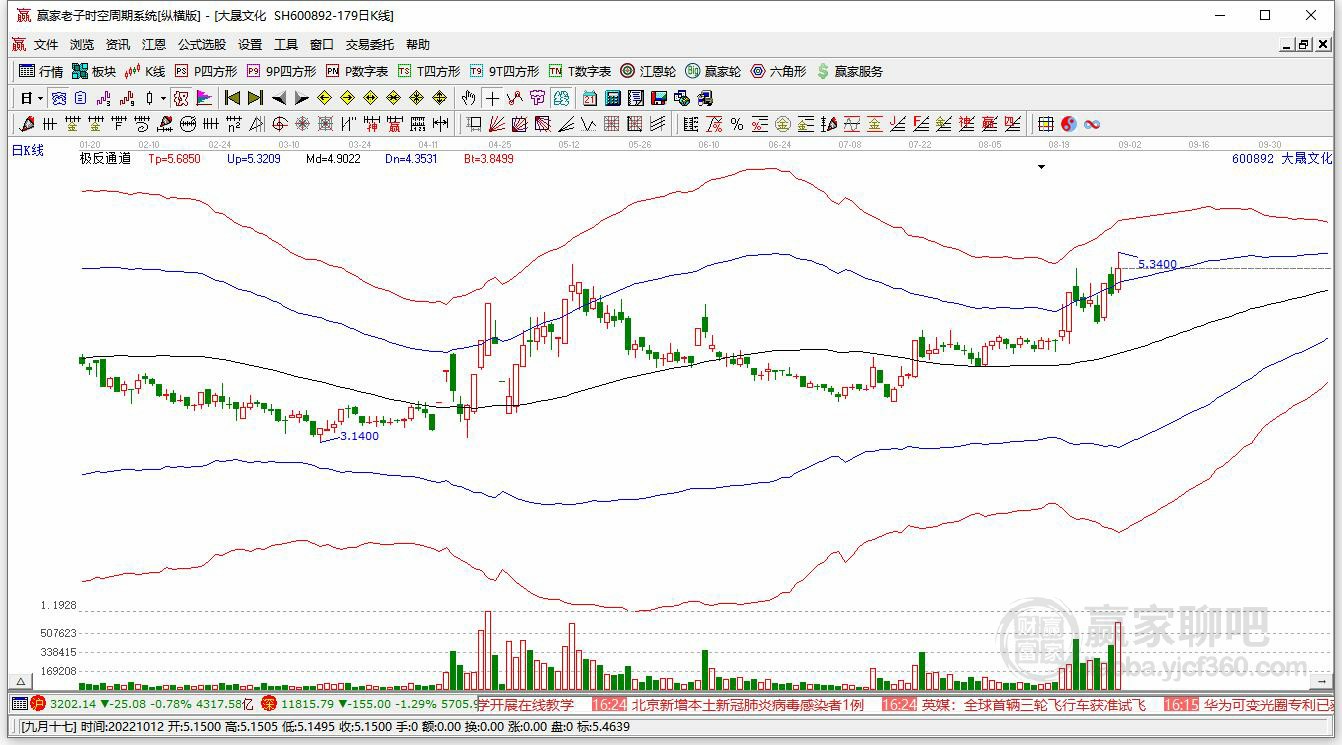Open the 六角形 hexagon tool
Image resolution: width=1342 pixels, height=745 pixels.
778,71
